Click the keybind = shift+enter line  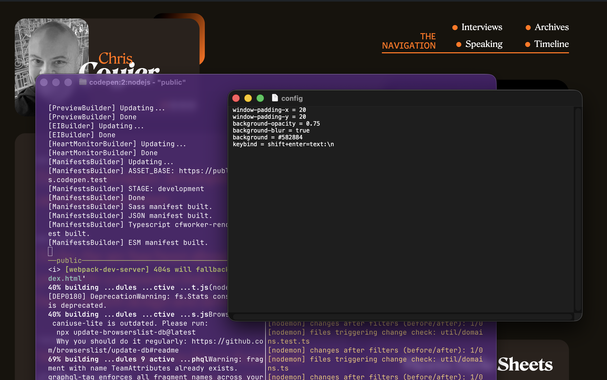(283, 144)
